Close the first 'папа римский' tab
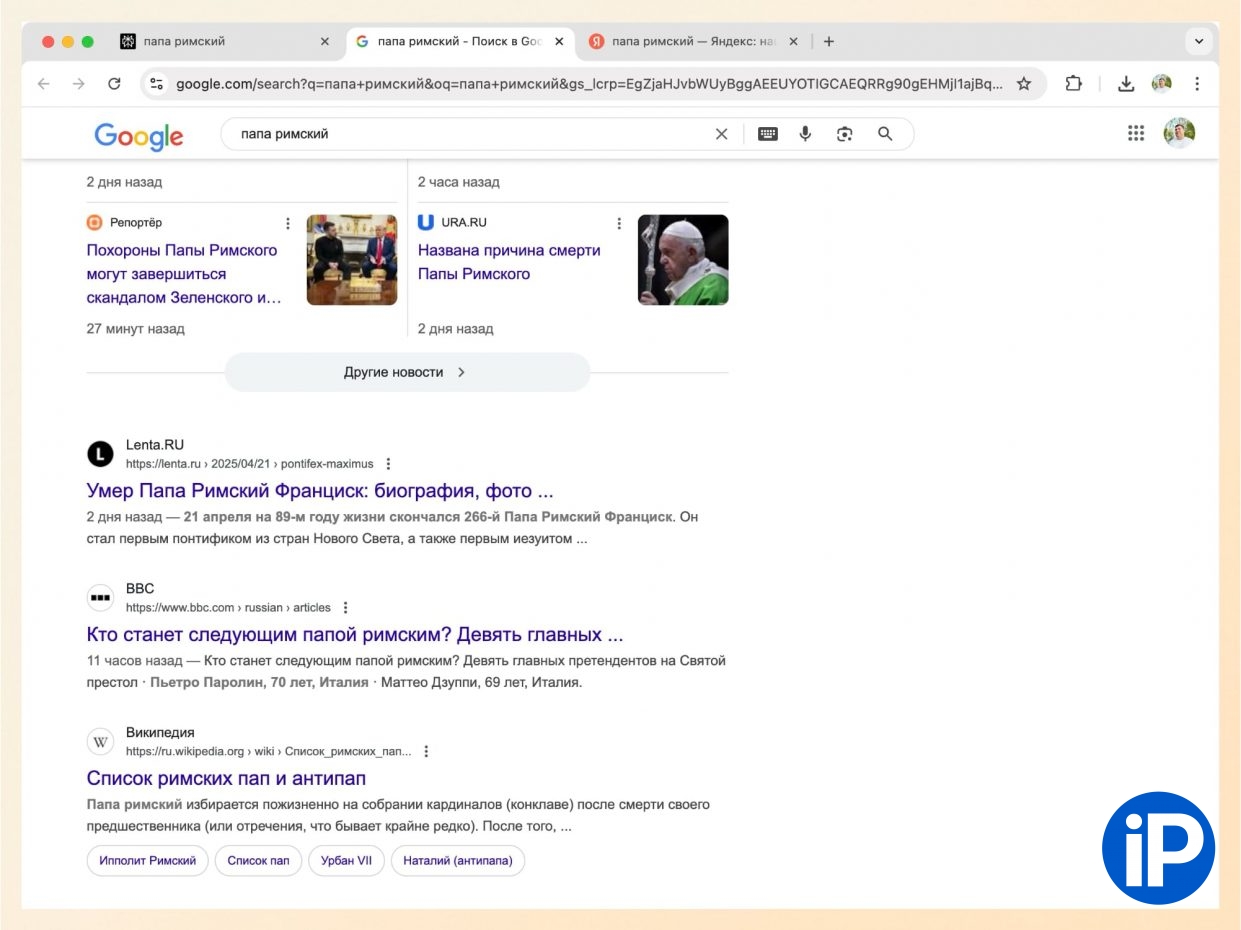 point(324,42)
